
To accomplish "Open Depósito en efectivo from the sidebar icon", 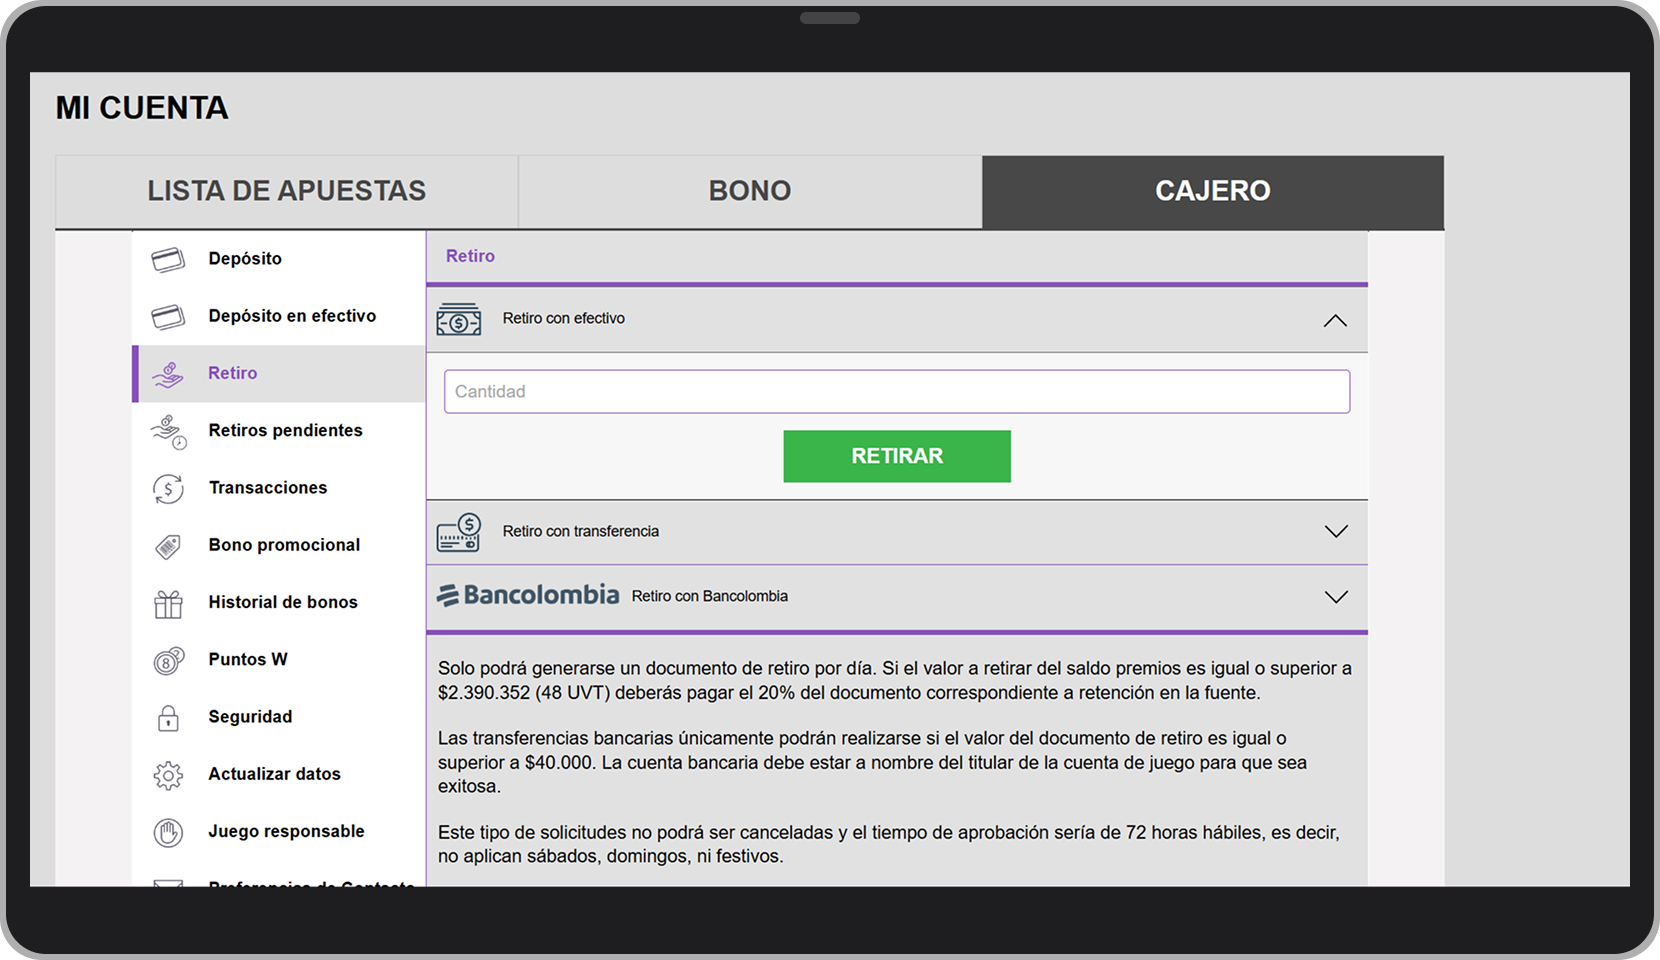I will tap(168, 315).
